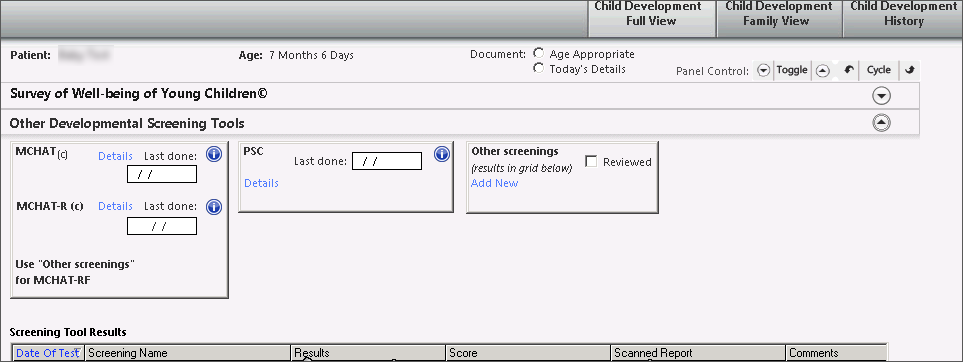Collapse Other Developmental Screening Tools panel
This screenshot has height=362, width=963.
[x=882, y=123]
